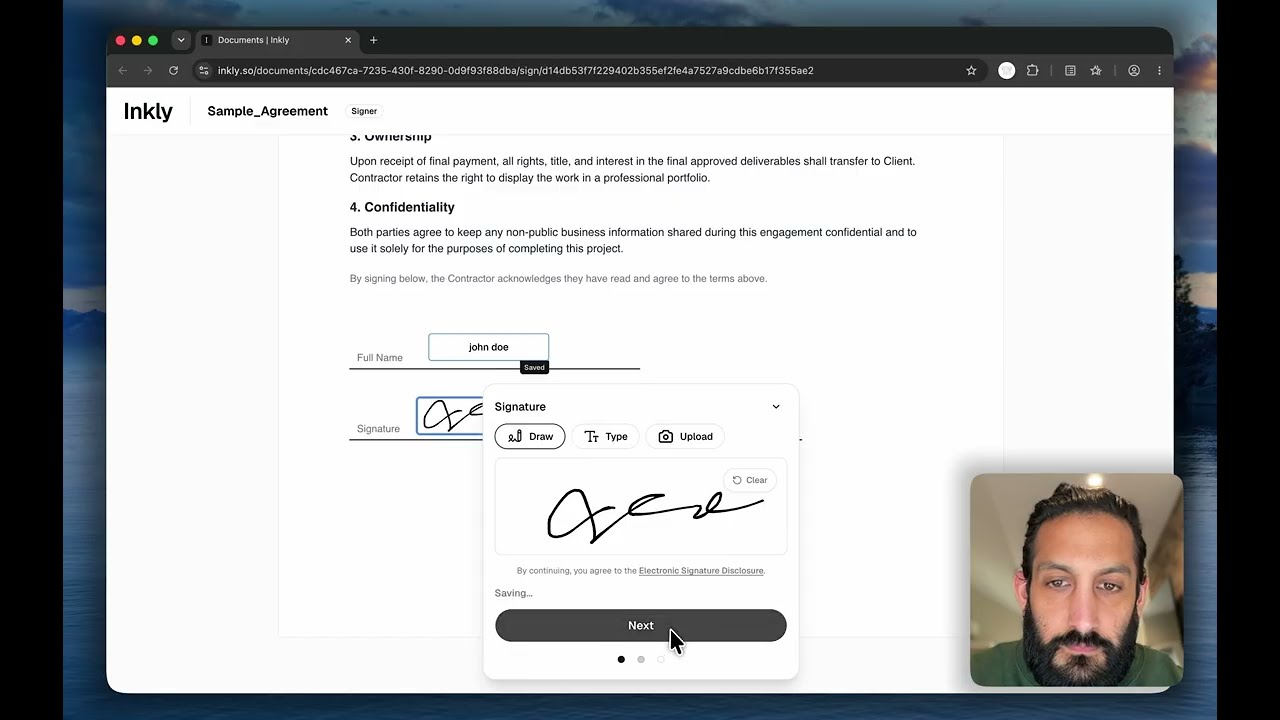Clear the drawn signature
The height and width of the screenshot is (720, 1280).
(749, 480)
